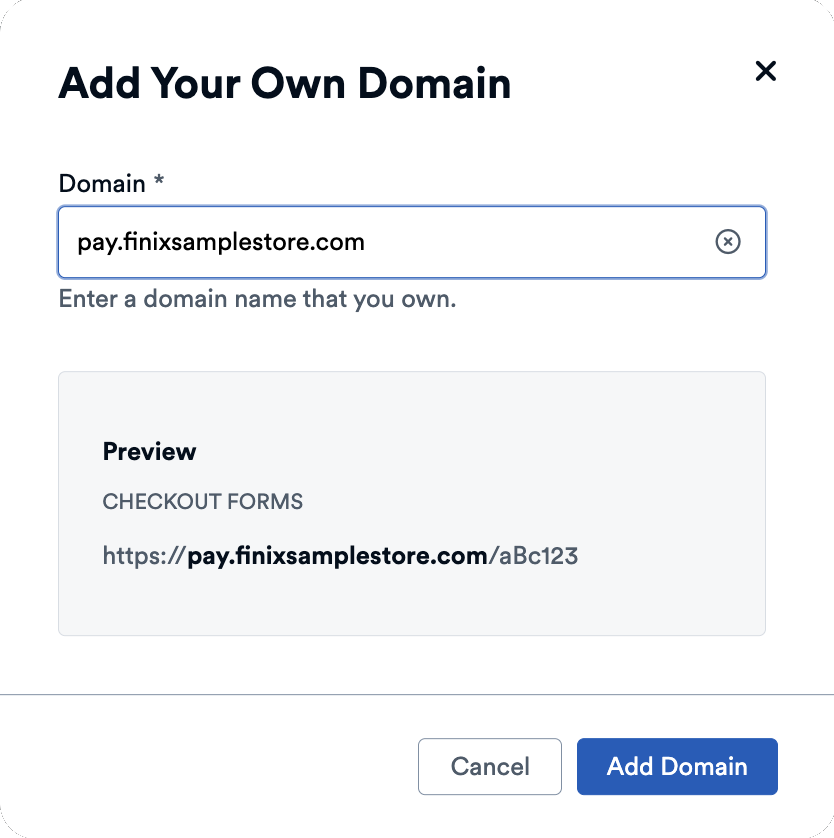Click the '/aBc123' suffix in the preview URL

[x=533, y=555]
